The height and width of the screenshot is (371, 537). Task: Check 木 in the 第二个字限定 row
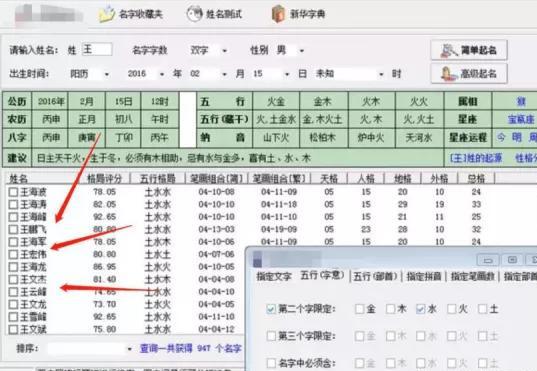(x=390, y=309)
